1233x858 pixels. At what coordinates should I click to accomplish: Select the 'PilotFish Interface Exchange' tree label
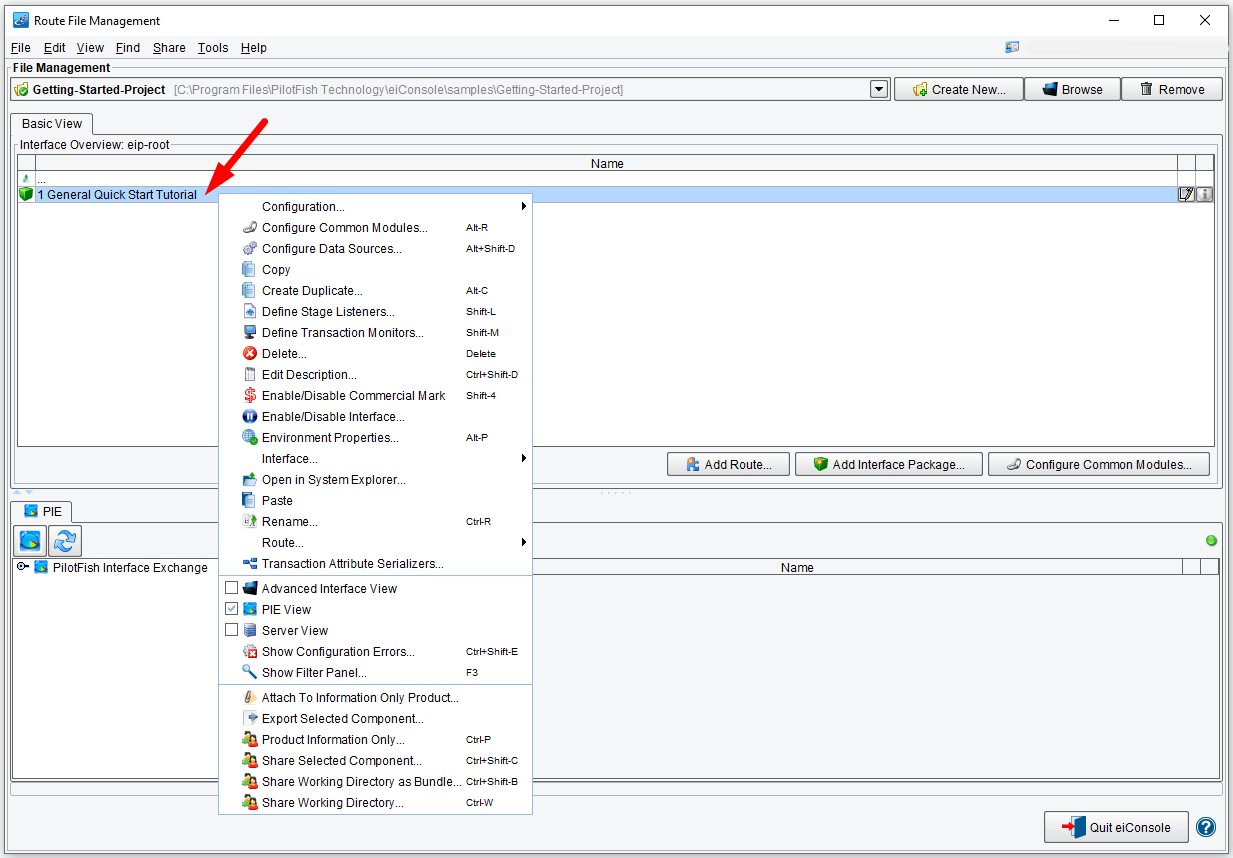click(x=130, y=567)
